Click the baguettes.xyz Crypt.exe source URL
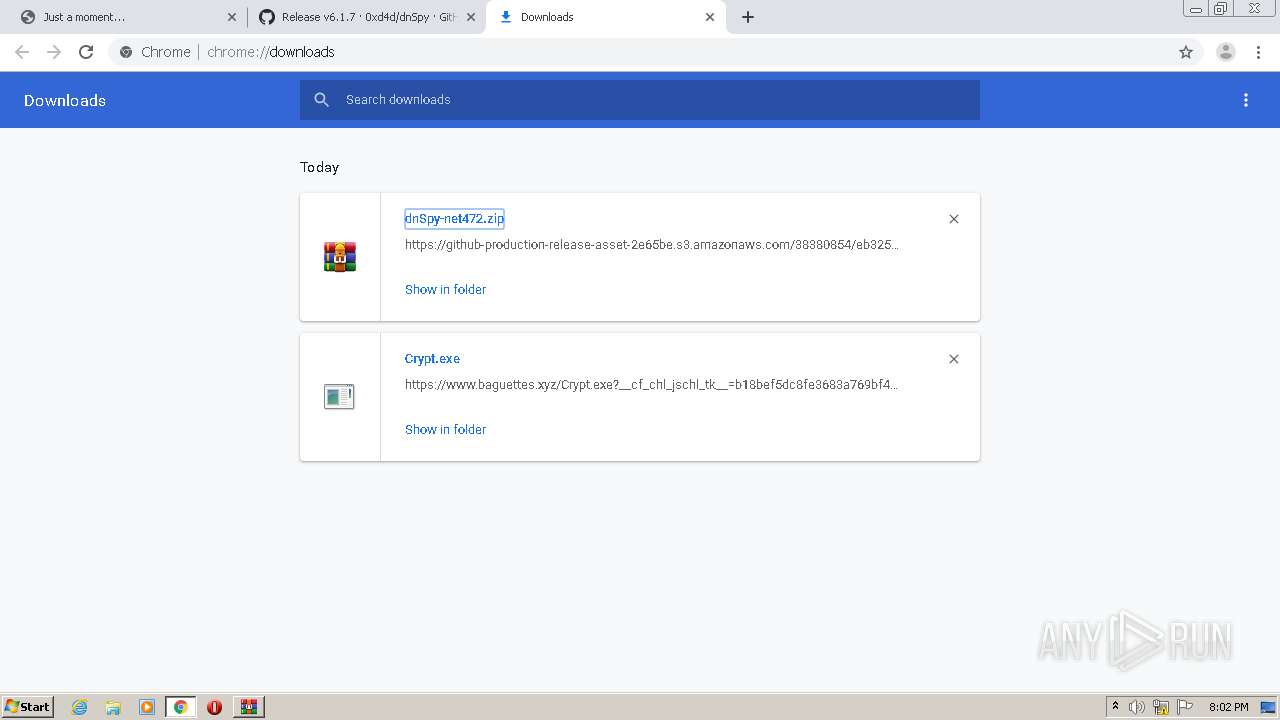The height and width of the screenshot is (720, 1280). coord(651,385)
